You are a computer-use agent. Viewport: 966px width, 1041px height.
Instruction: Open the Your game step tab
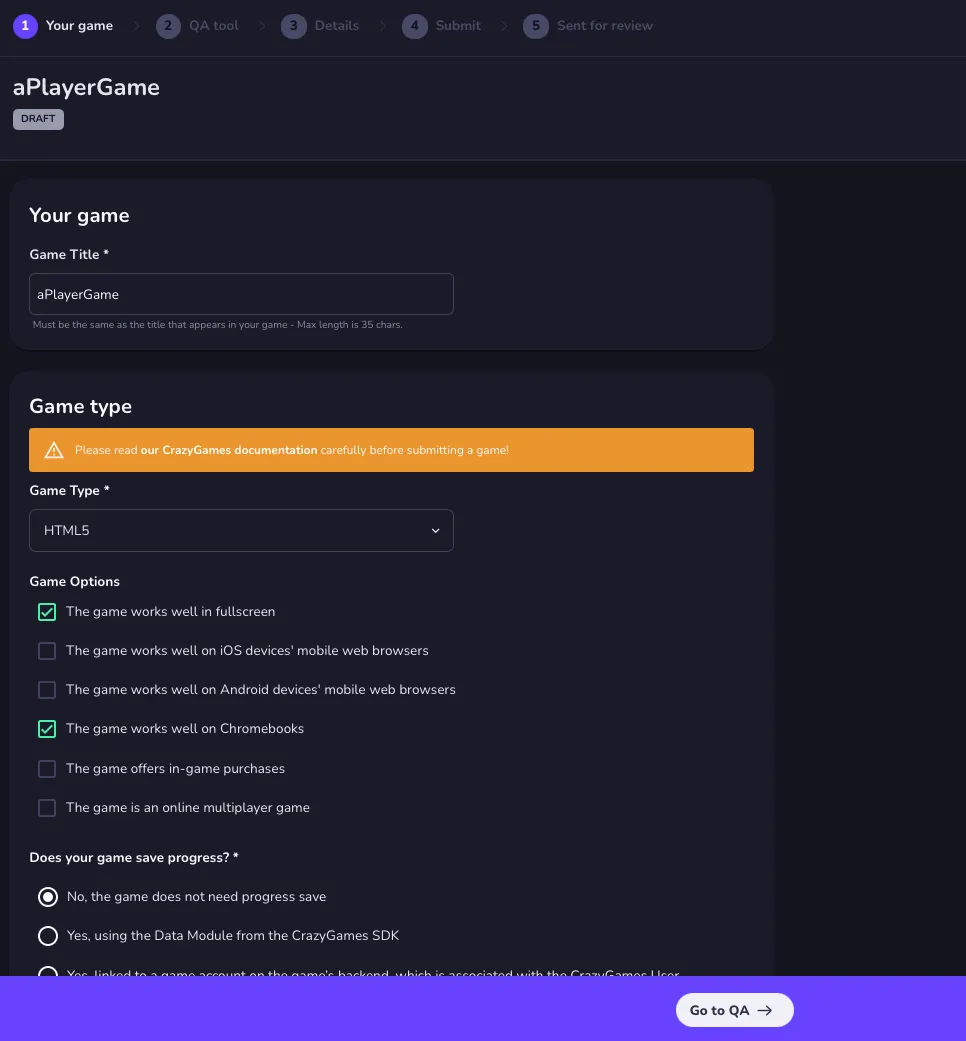[x=63, y=26]
